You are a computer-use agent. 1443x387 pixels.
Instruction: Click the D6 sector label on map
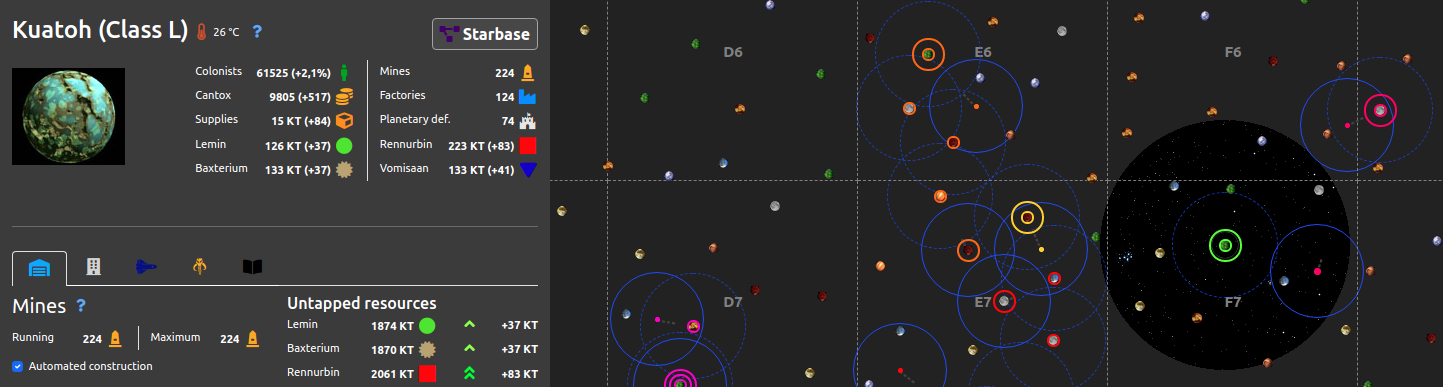click(x=733, y=52)
